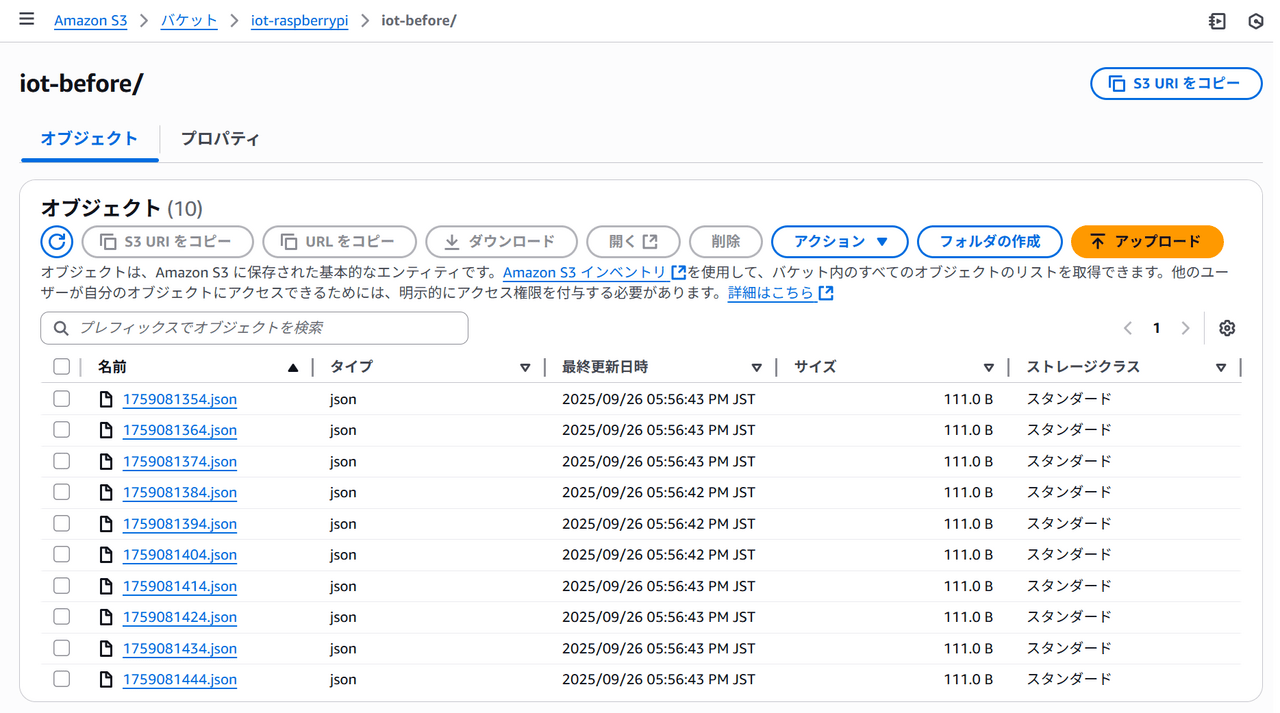The height and width of the screenshot is (713, 1280).
Task: Open the table preferences gear icon
Action: point(1227,328)
